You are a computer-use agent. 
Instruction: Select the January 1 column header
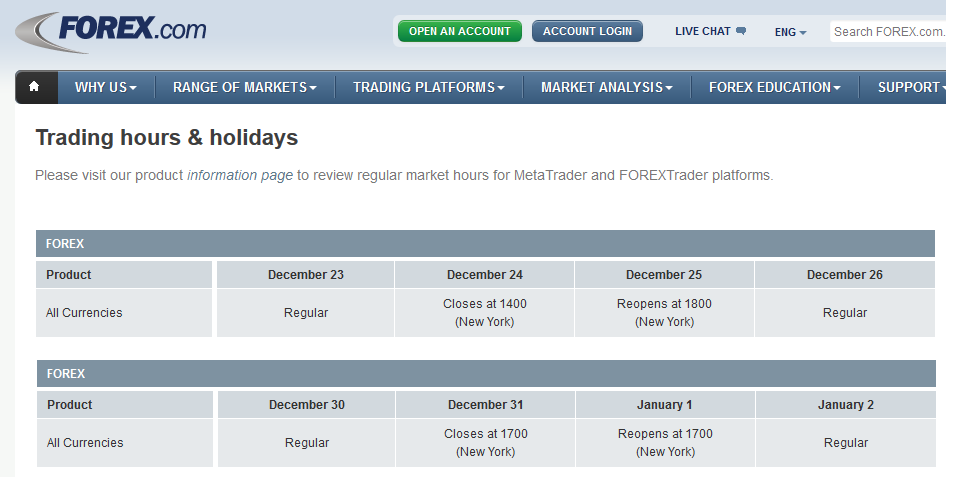pyautogui.click(x=665, y=405)
